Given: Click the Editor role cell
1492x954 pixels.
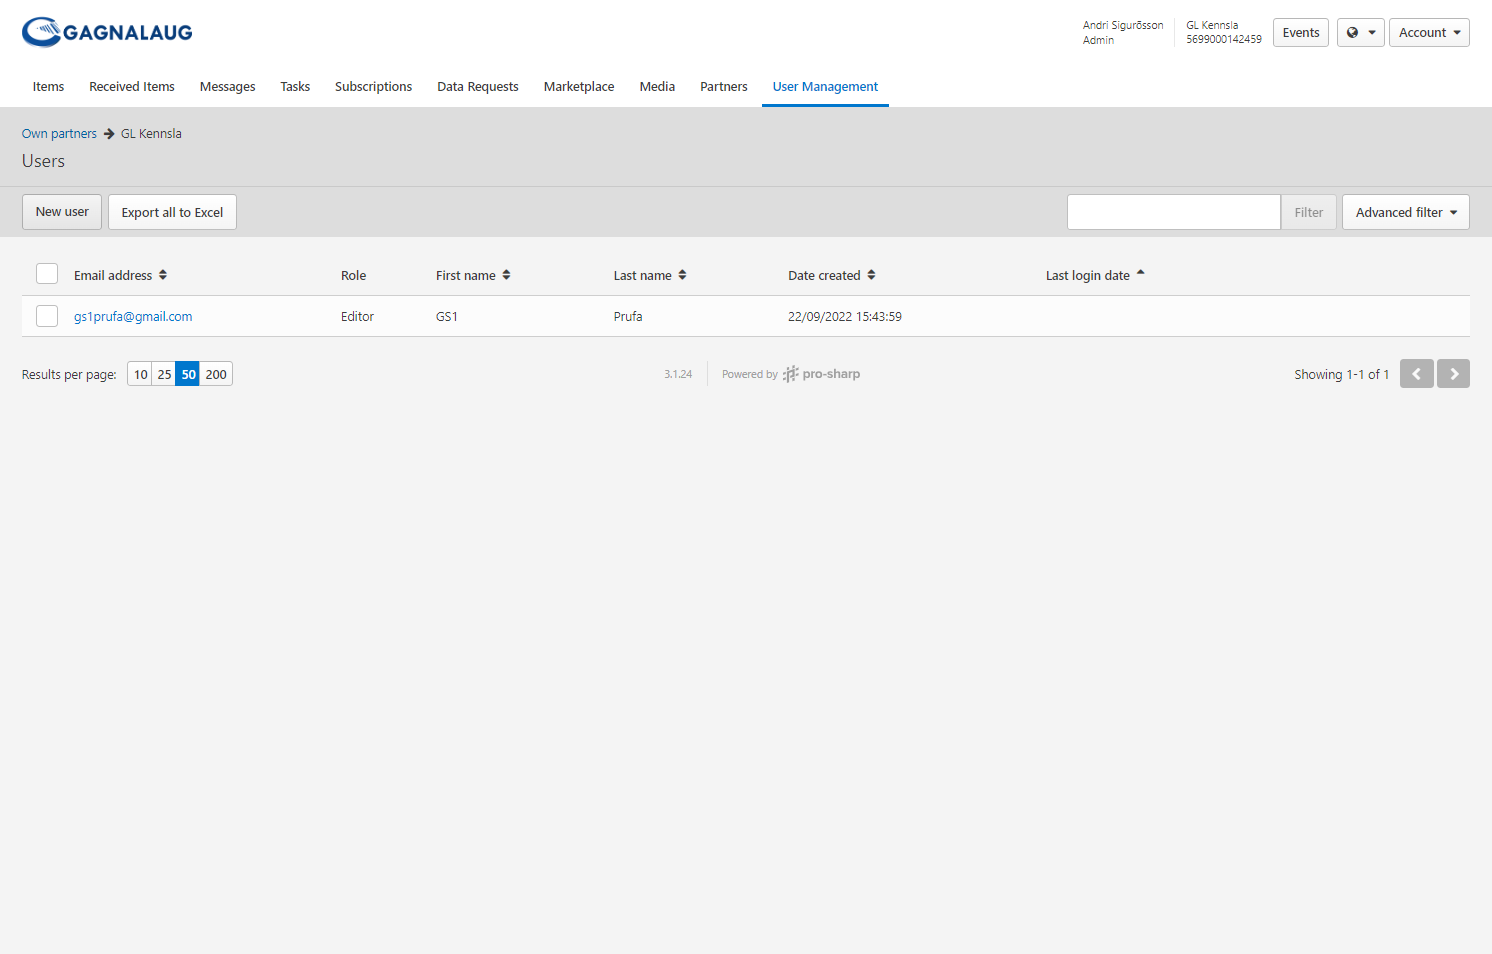Looking at the screenshot, I should click(357, 316).
